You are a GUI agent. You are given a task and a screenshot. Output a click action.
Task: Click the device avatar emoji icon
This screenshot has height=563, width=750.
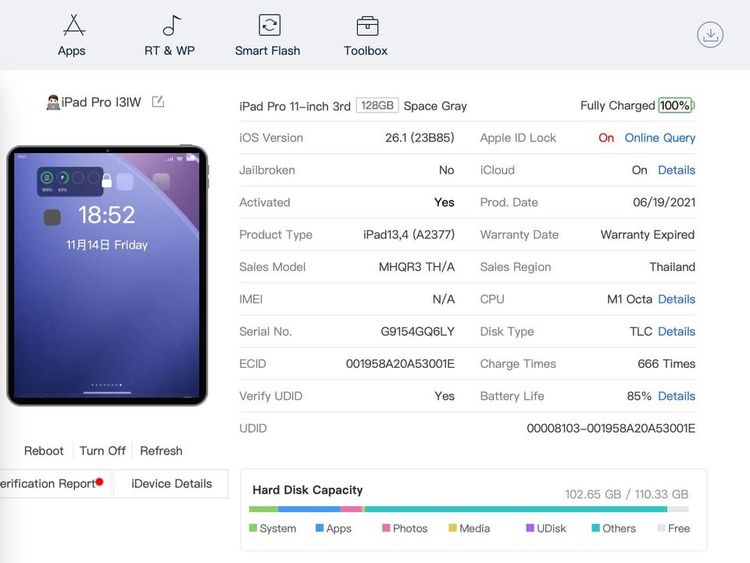tap(53, 102)
